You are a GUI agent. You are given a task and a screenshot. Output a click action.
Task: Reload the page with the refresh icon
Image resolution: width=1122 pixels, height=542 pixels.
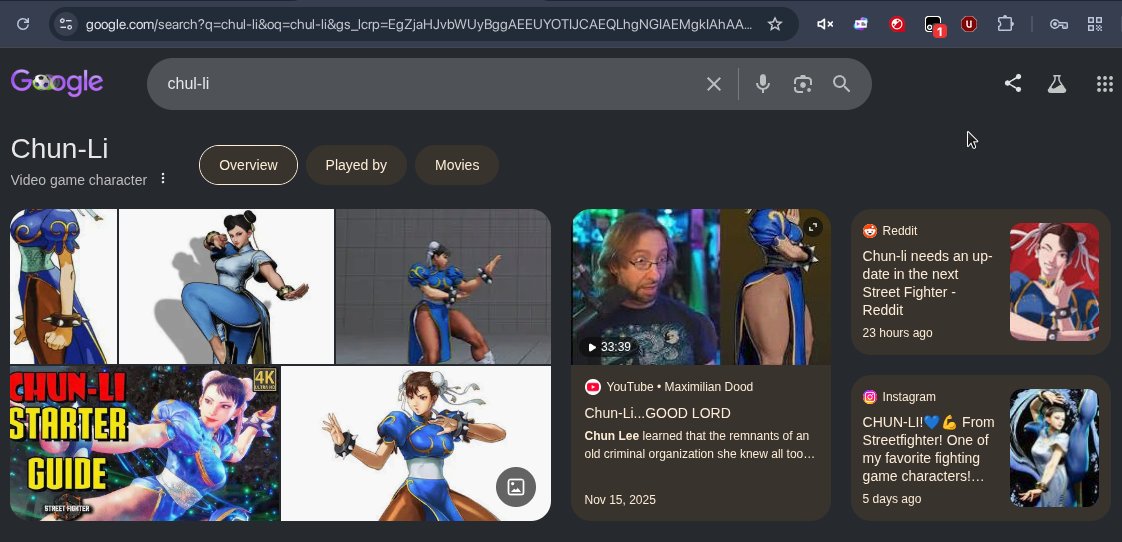(x=23, y=24)
